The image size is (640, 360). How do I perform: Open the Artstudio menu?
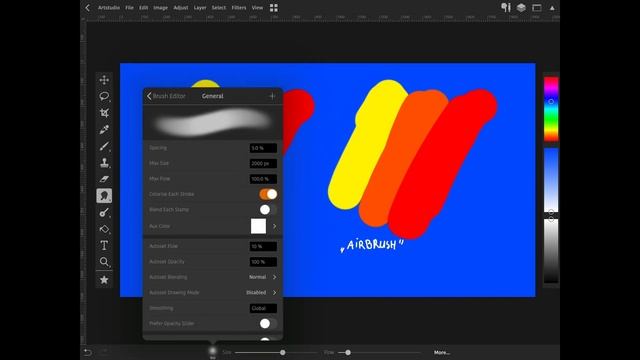click(109, 8)
